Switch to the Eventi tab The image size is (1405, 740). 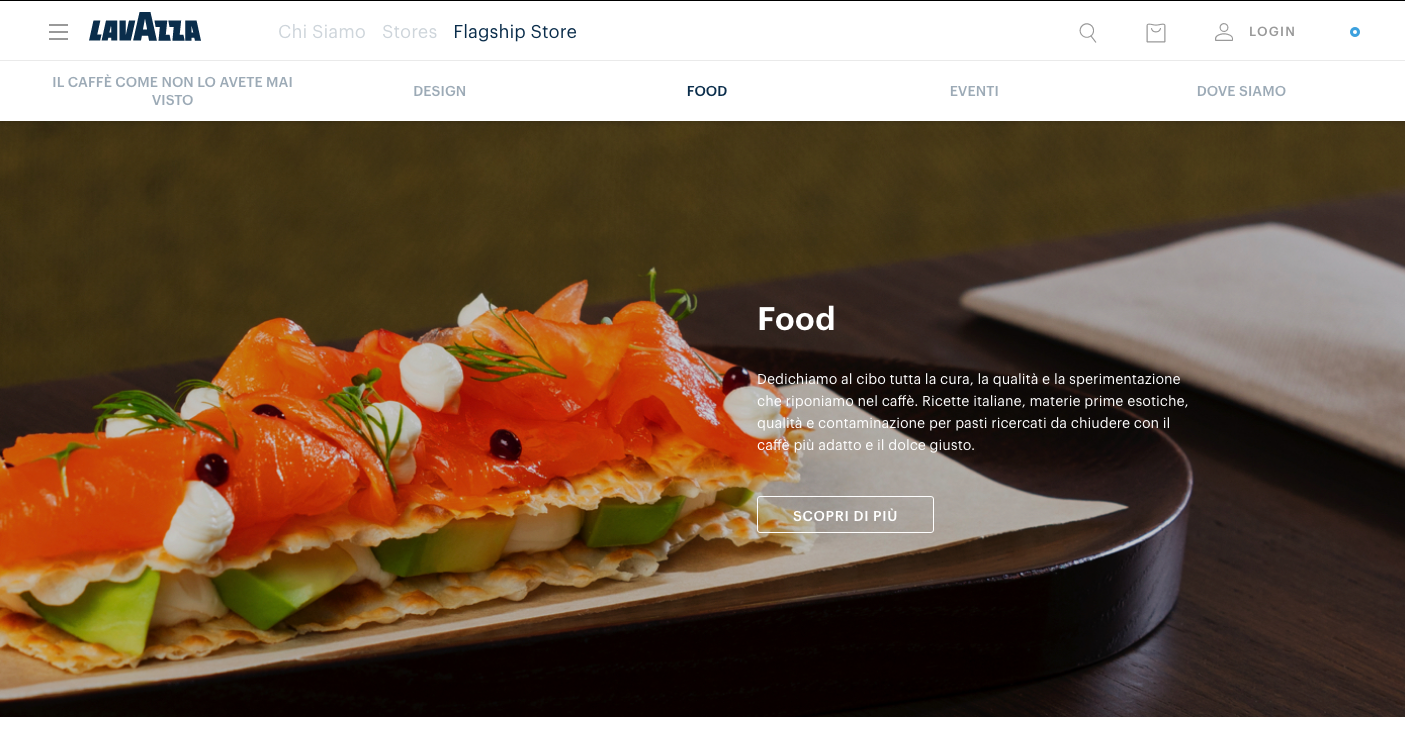pyautogui.click(x=974, y=91)
